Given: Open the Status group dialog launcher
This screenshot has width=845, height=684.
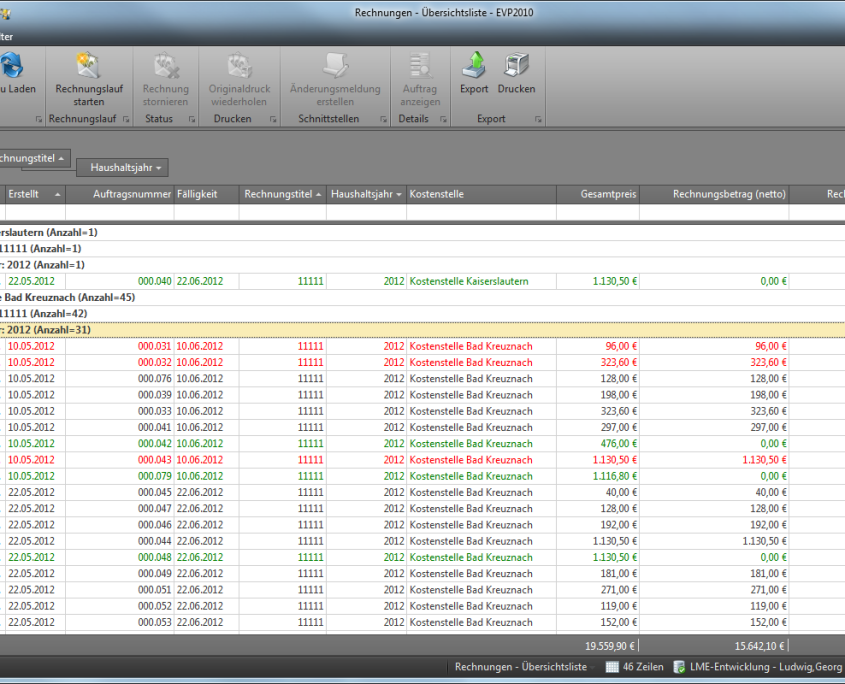Looking at the screenshot, I should point(192,120).
